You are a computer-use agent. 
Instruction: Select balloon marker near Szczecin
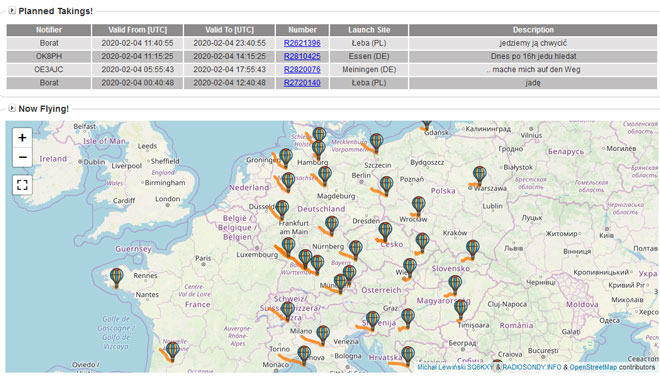click(x=376, y=143)
